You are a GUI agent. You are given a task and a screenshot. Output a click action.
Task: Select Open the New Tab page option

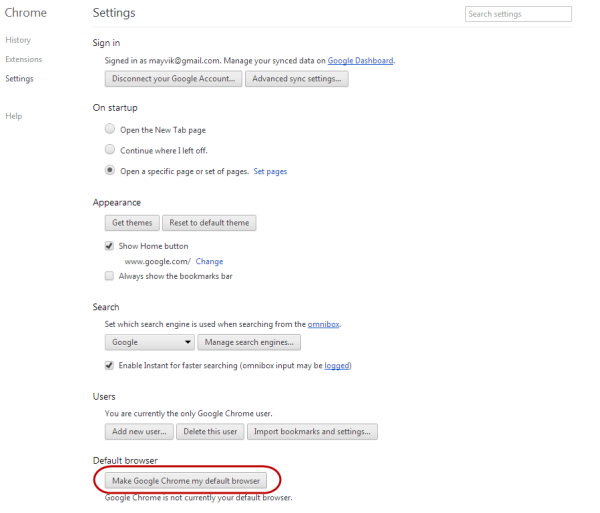tap(110, 129)
